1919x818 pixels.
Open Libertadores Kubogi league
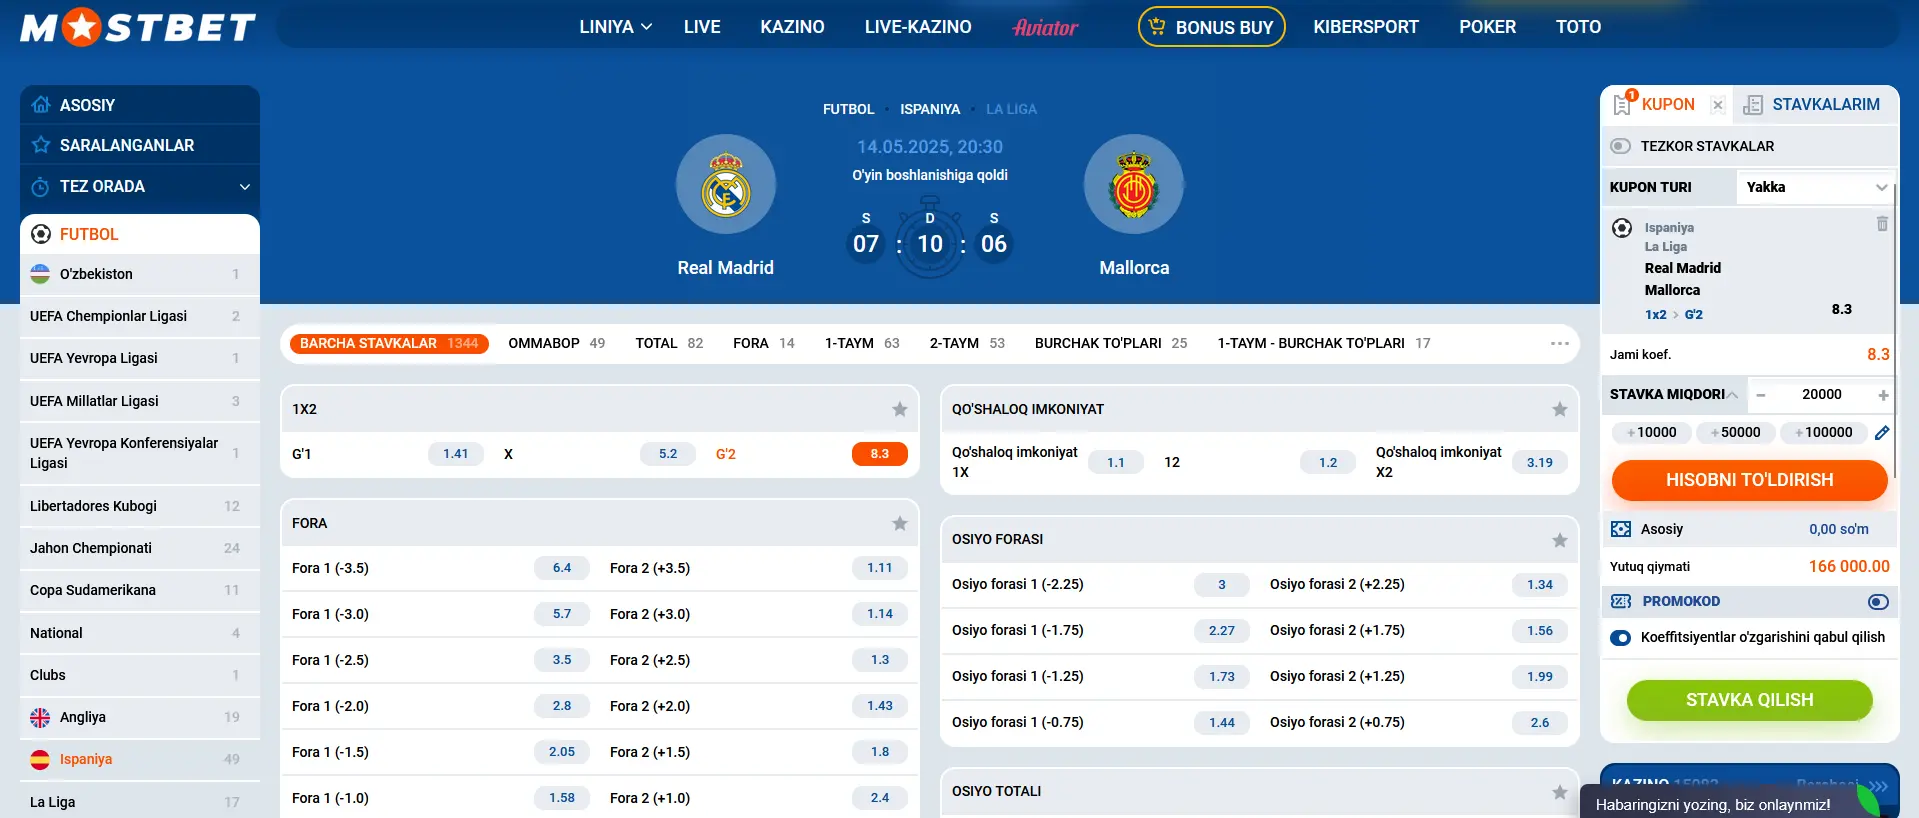click(140, 506)
